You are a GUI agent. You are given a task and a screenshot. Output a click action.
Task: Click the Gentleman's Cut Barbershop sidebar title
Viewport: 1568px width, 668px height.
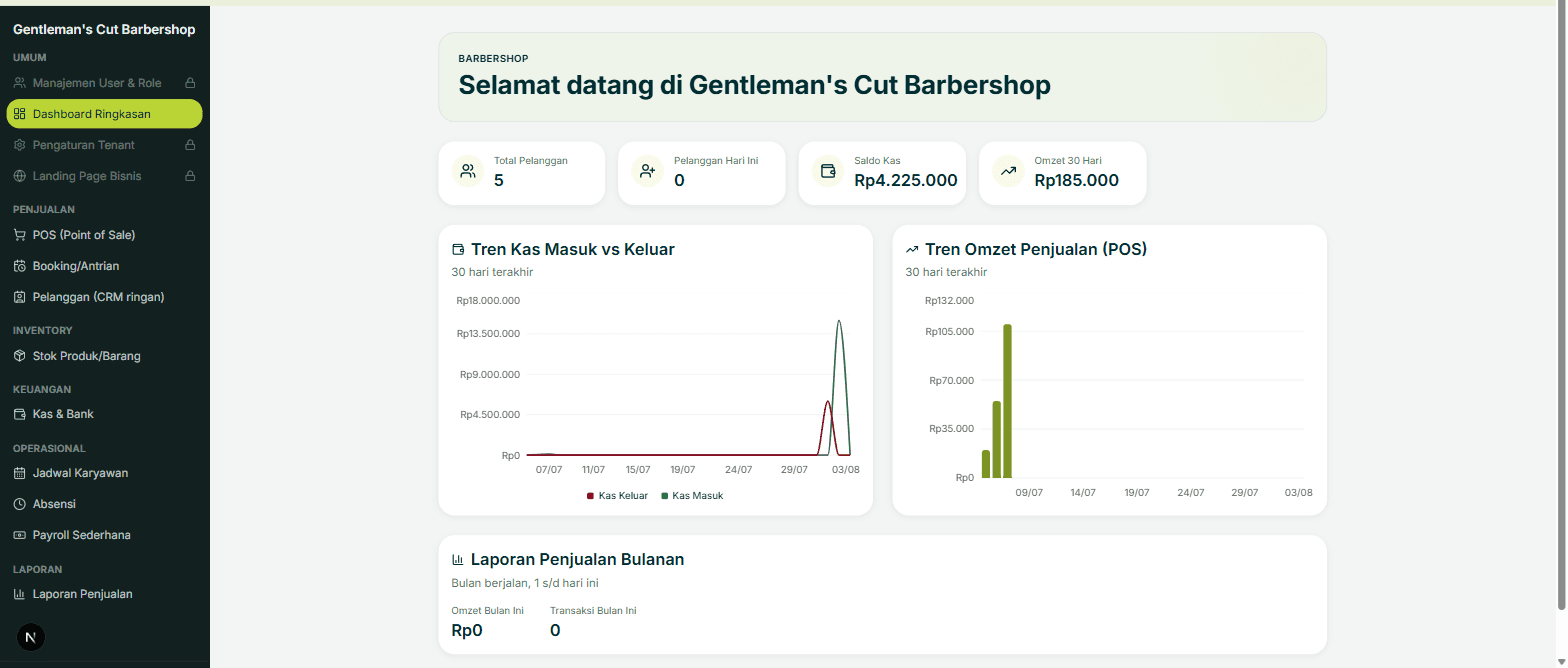pyautogui.click(x=104, y=30)
